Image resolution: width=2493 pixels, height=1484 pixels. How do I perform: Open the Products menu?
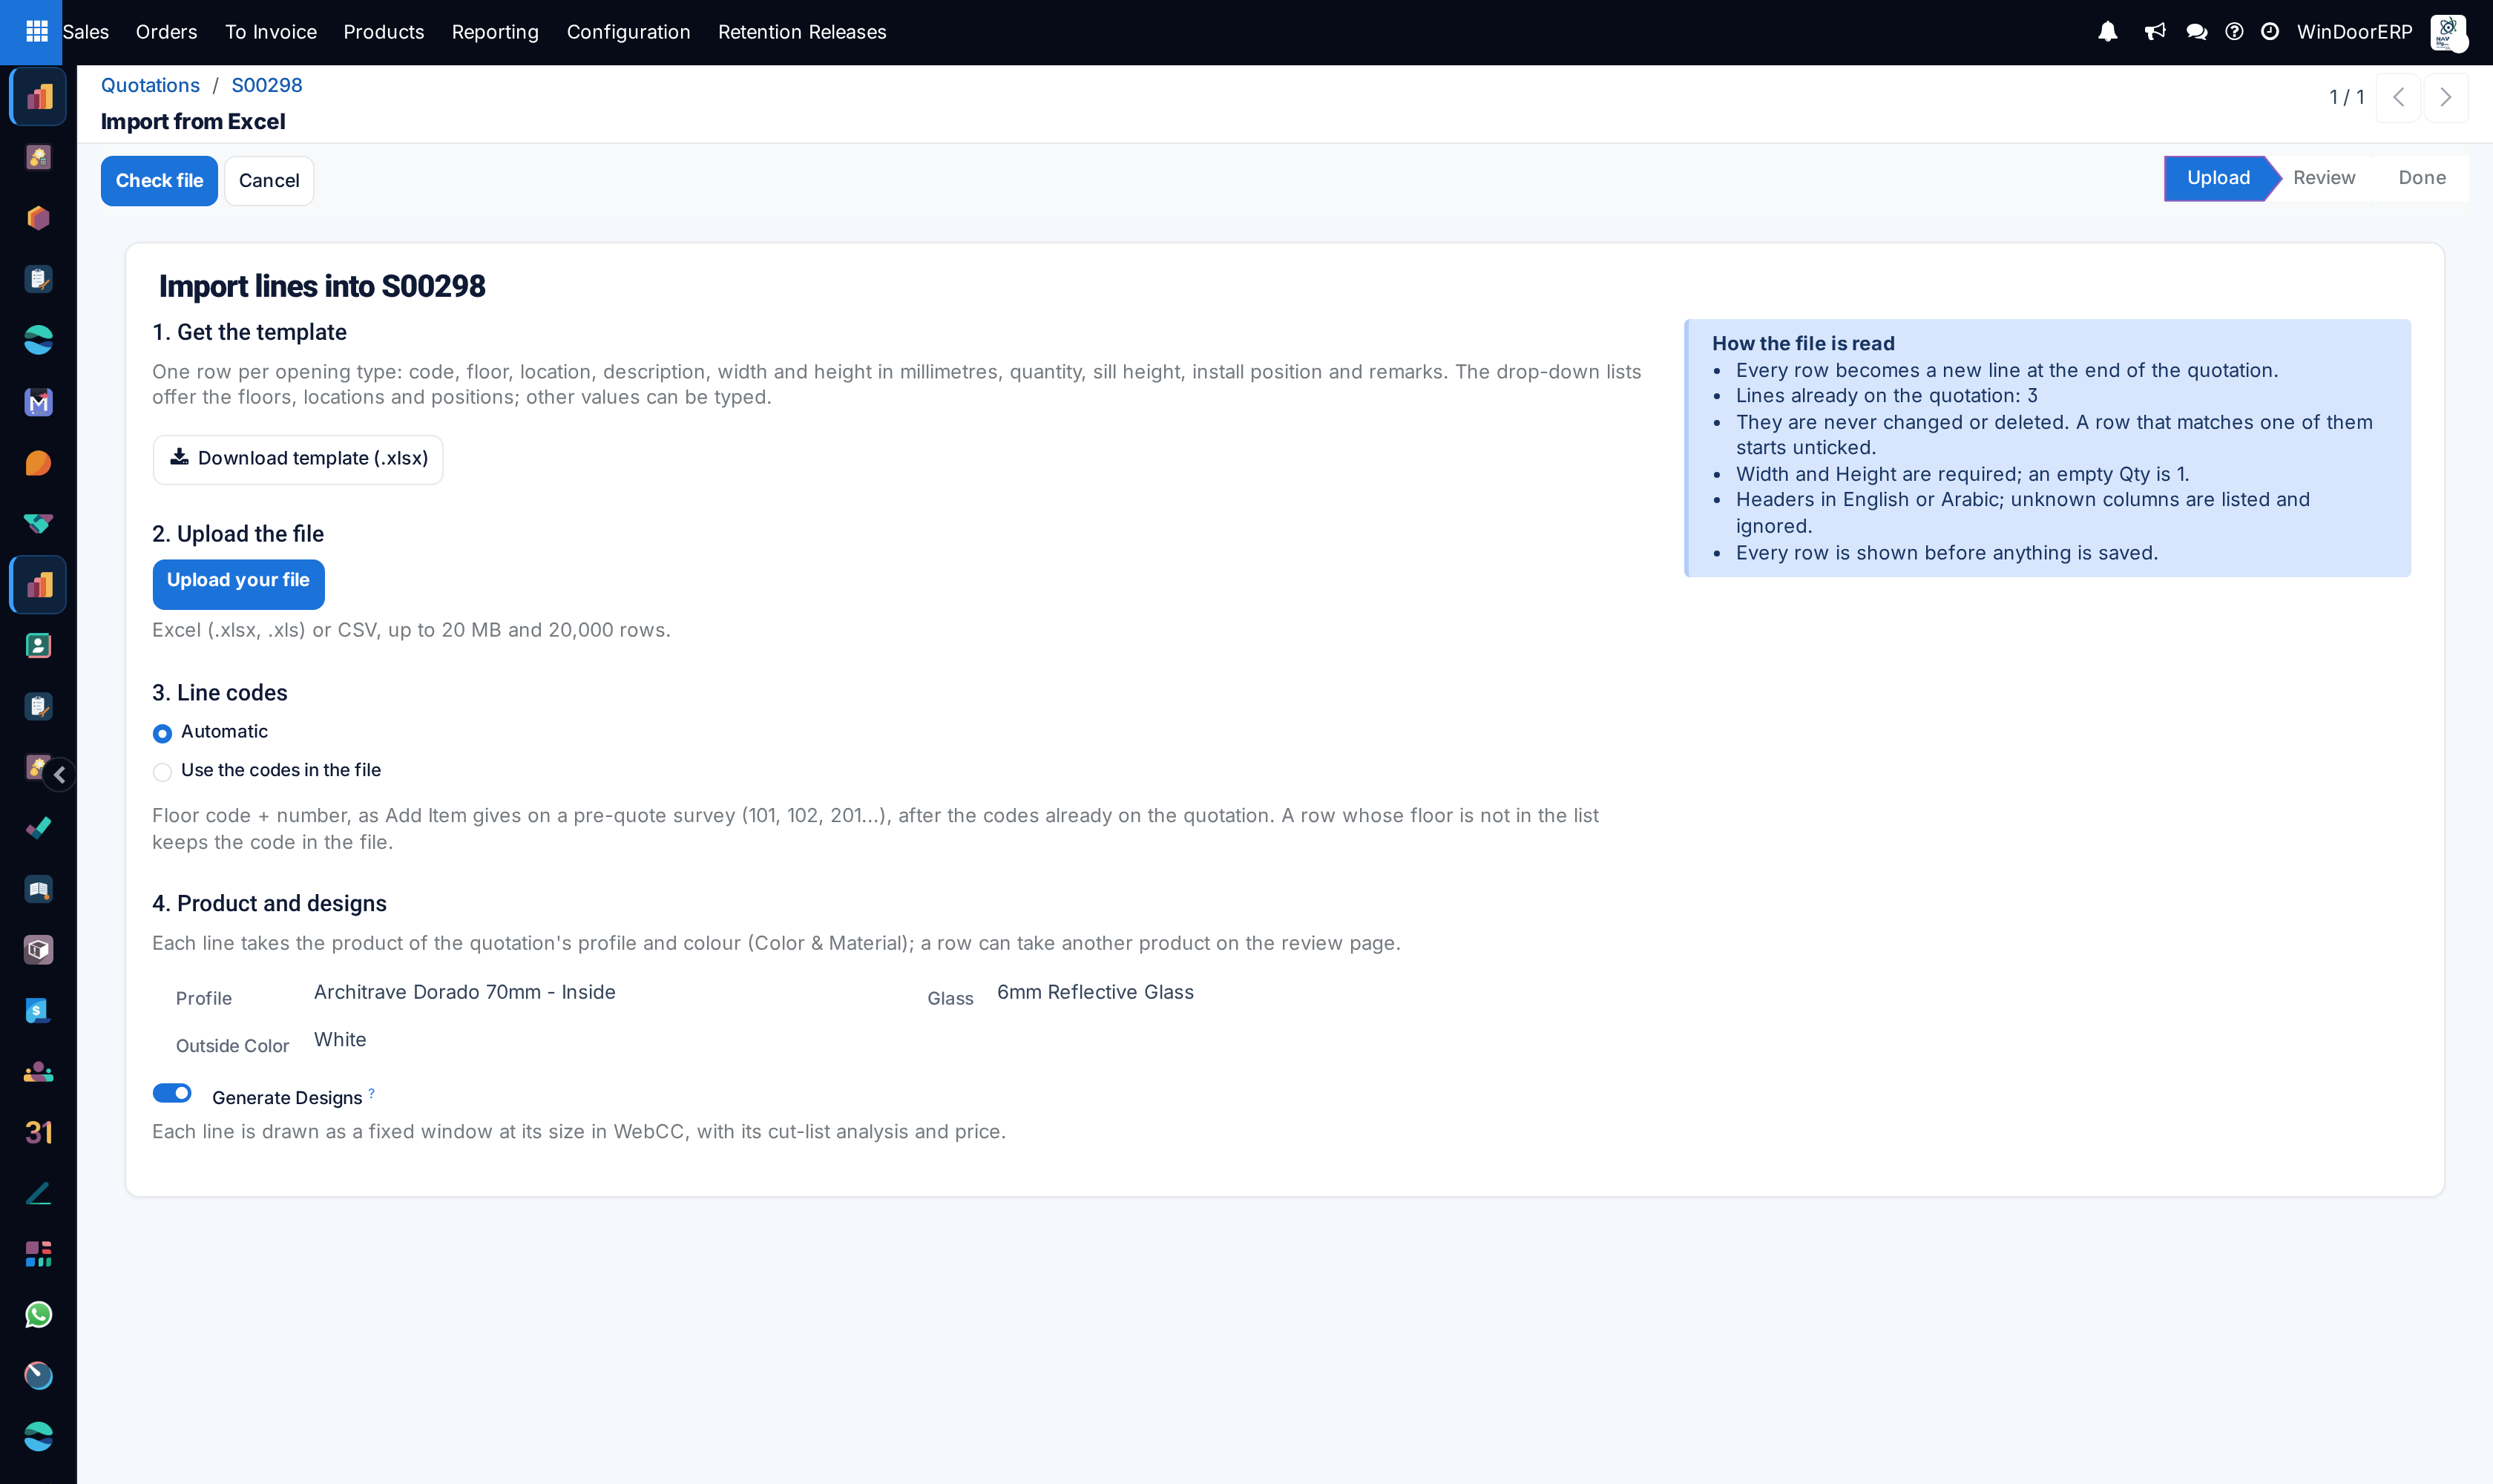coord(384,32)
